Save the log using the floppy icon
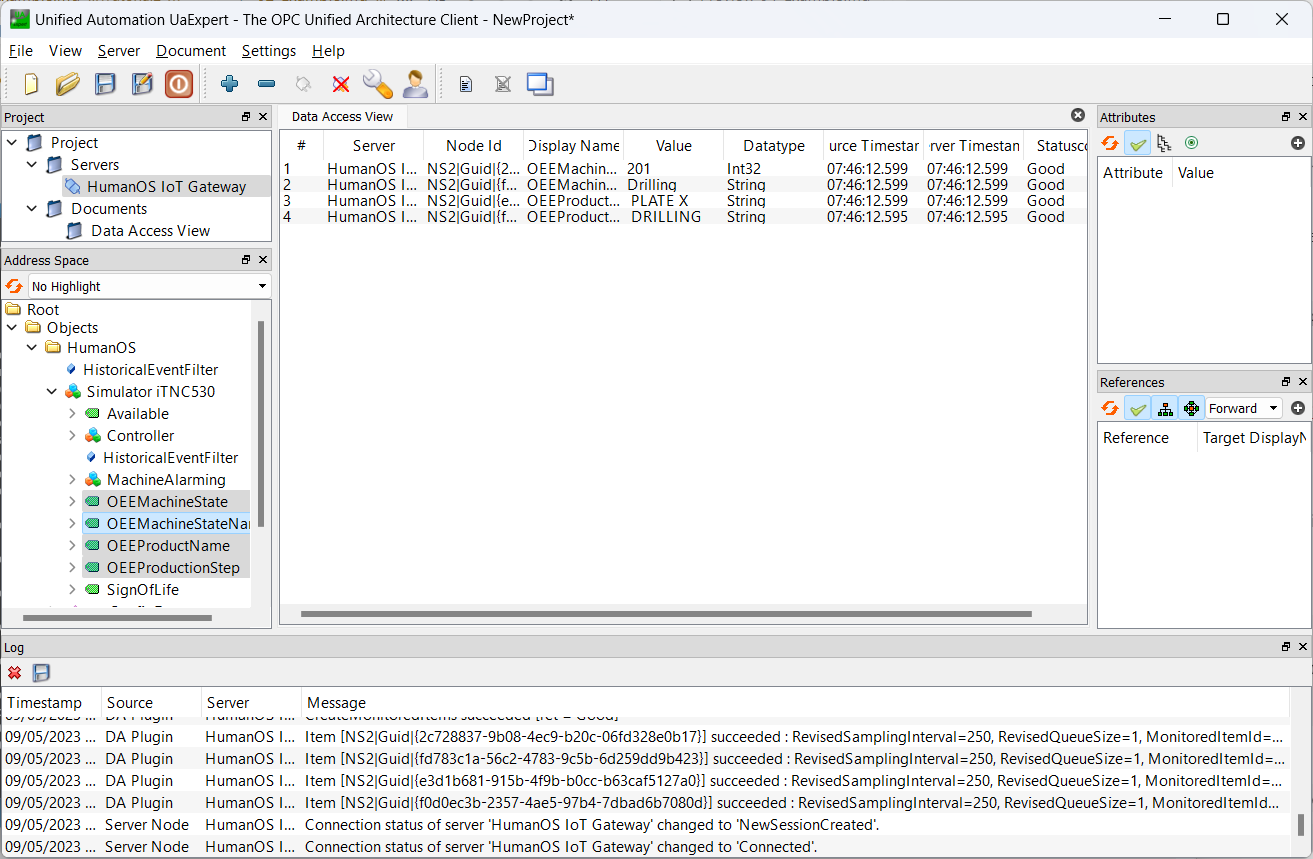 pyautogui.click(x=41, y=673)
